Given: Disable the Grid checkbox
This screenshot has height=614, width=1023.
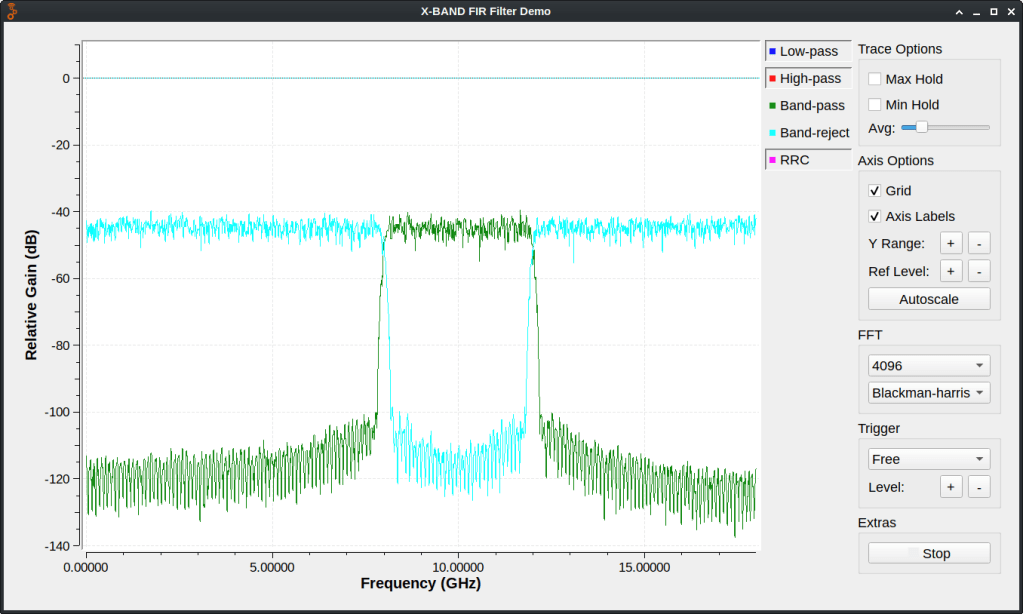Looking at the screenshot, I should tap(875, 191).
